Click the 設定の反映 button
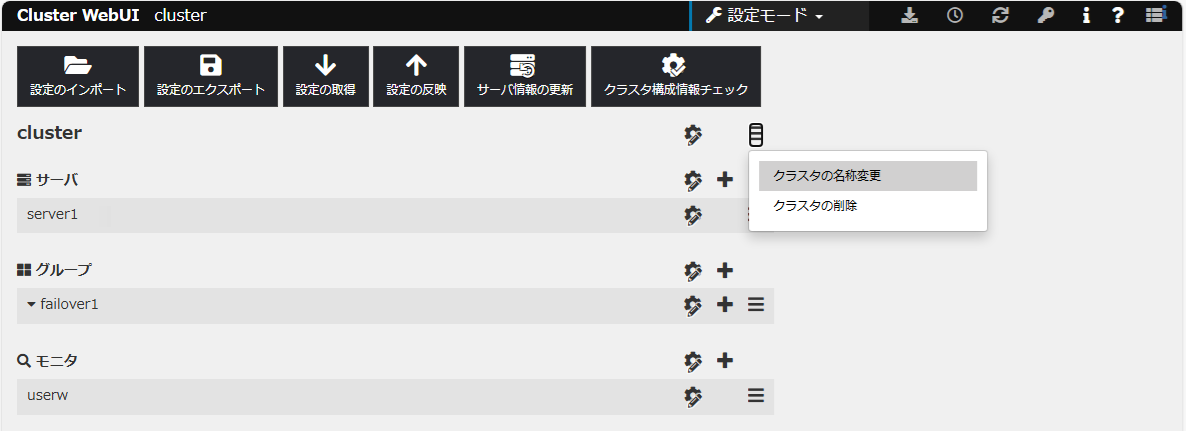 [x=416, y=76]
